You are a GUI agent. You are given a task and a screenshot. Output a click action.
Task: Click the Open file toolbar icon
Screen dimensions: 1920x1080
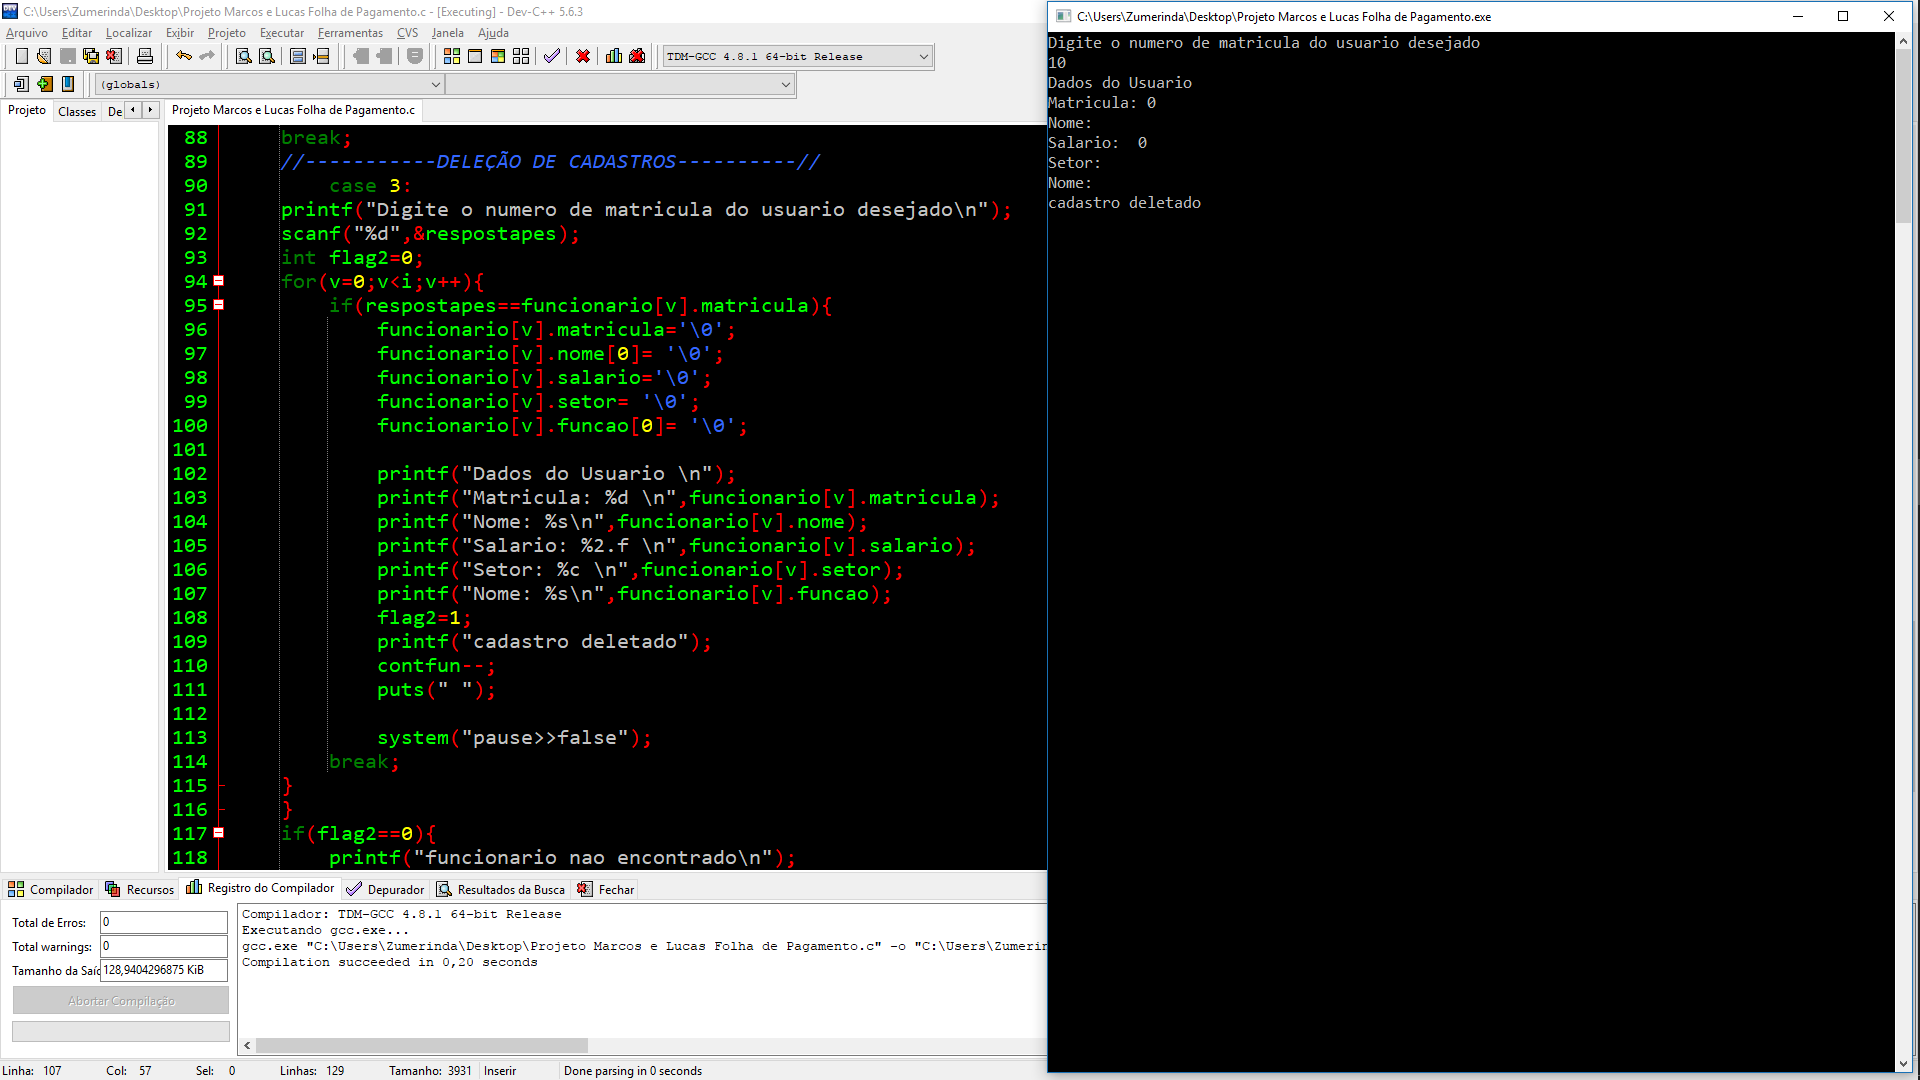[x=44, y=56]
